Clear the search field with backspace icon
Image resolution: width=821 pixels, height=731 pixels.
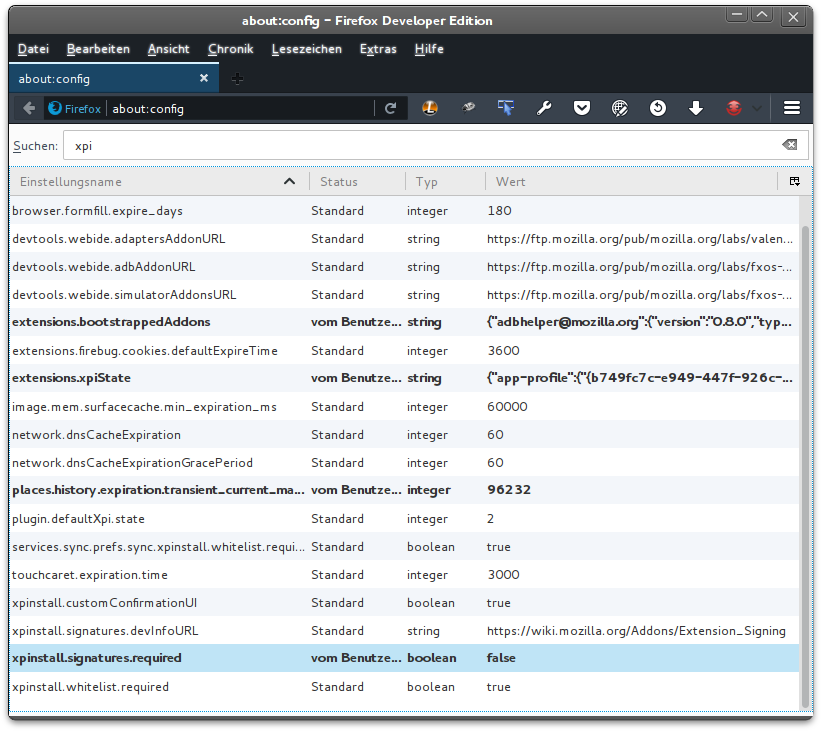[790, 145]
